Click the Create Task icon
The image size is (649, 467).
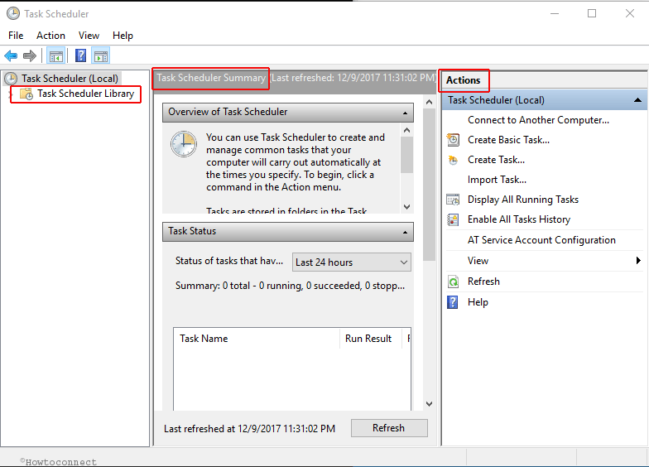(453, 160)
